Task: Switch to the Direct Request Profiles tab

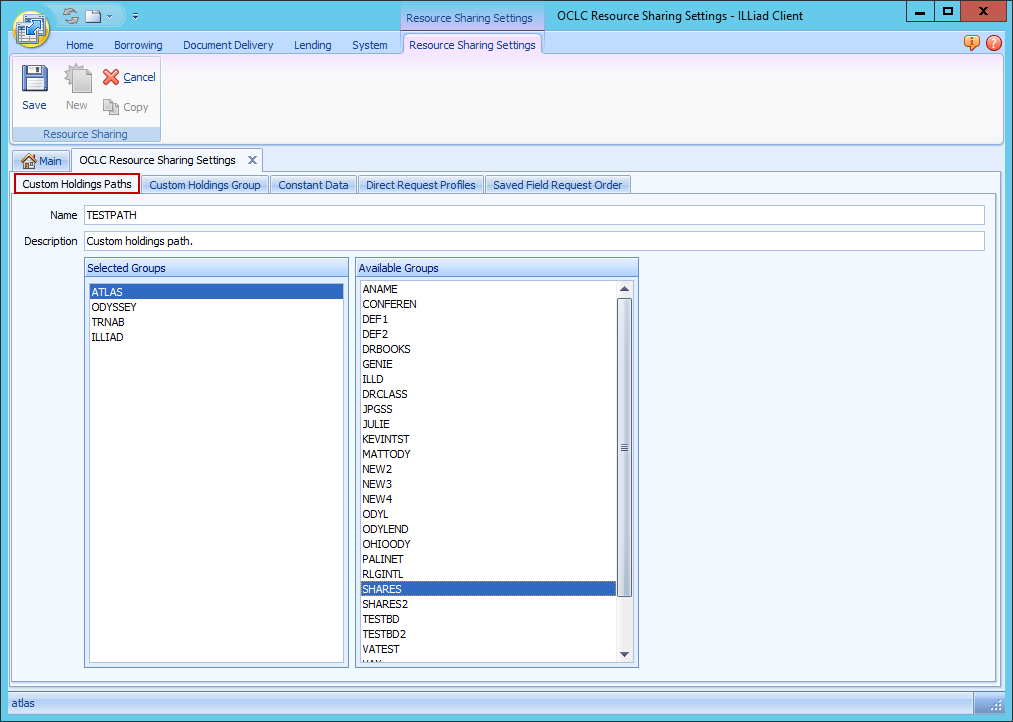Action: coord(420,184)
